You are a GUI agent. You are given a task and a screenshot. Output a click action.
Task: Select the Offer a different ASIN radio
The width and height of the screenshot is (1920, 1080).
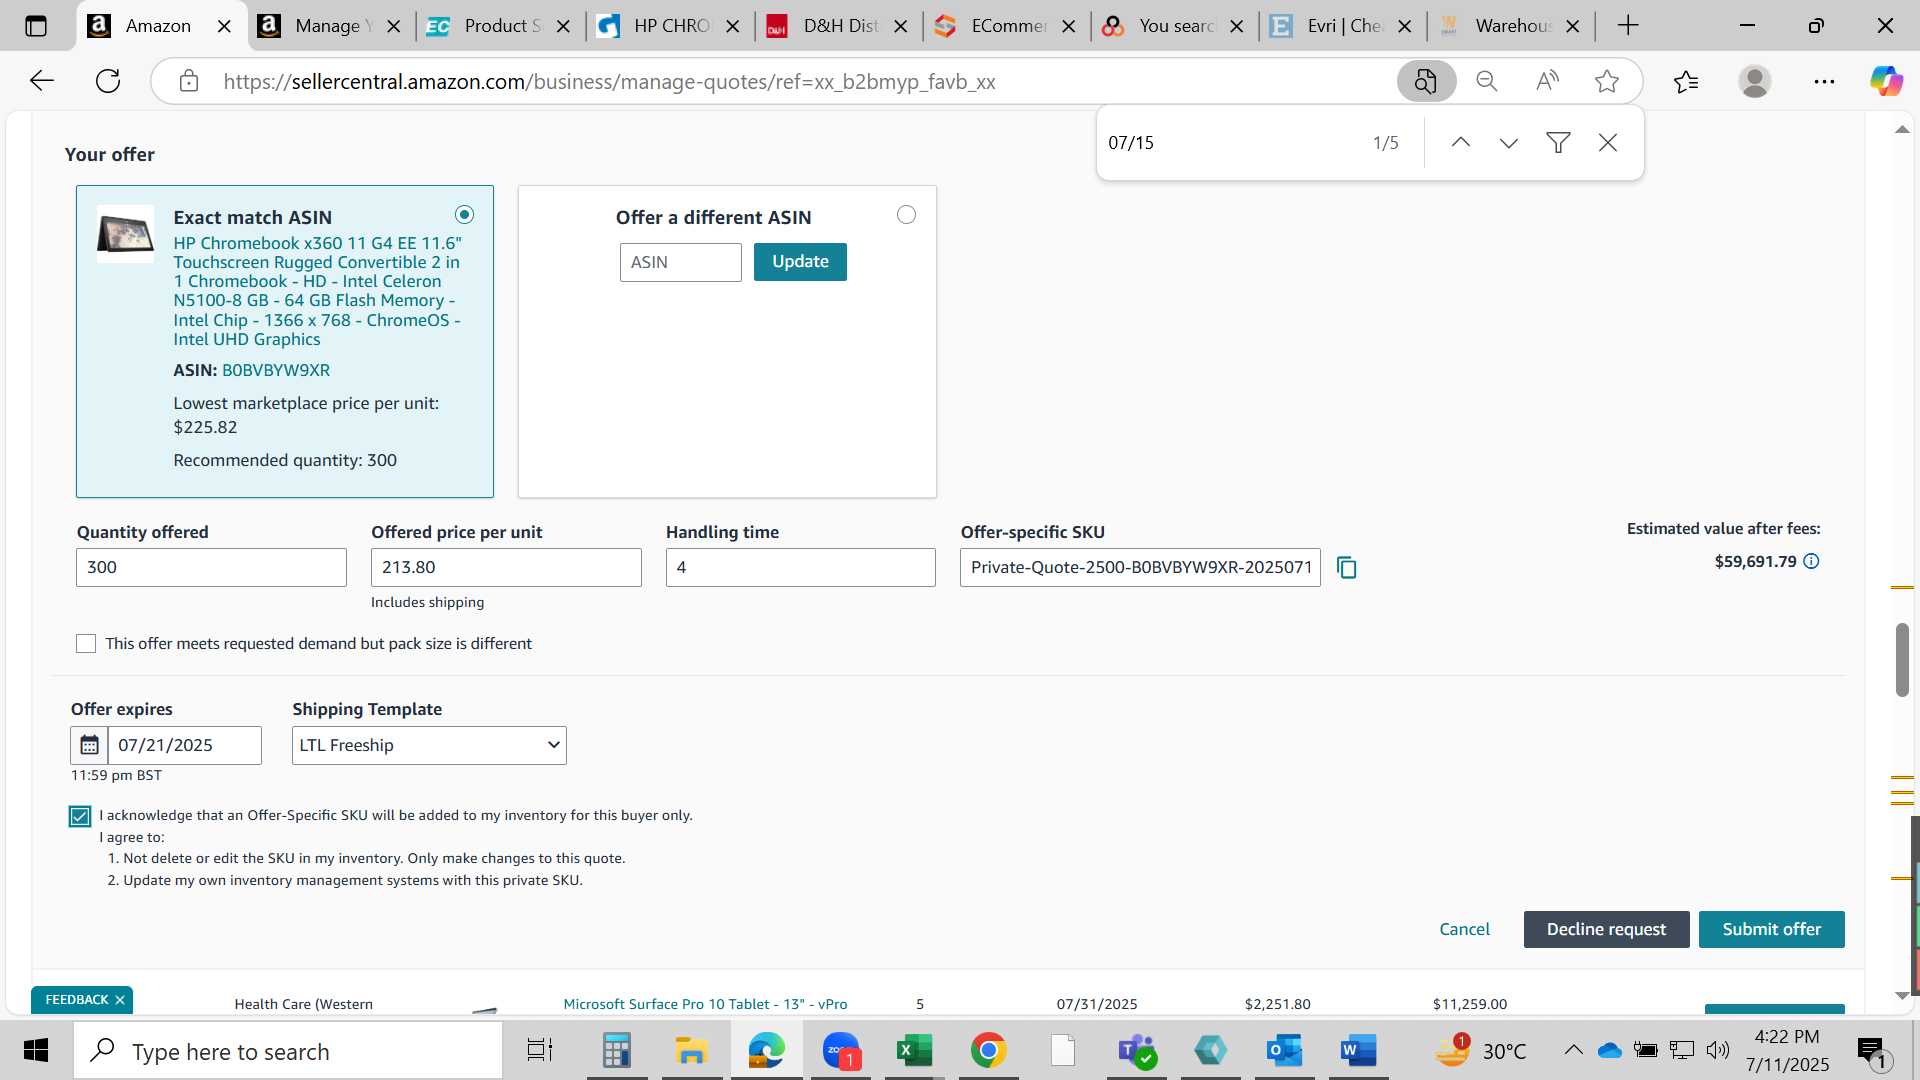point(906,215)
